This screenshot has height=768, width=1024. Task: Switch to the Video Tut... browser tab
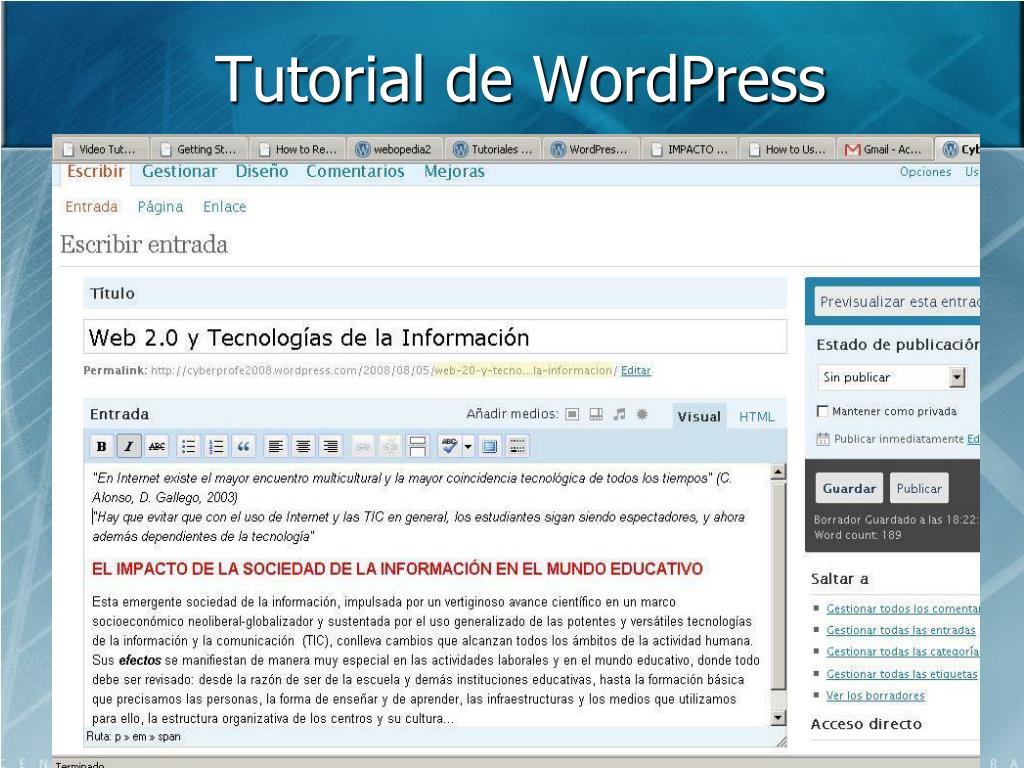101,150
